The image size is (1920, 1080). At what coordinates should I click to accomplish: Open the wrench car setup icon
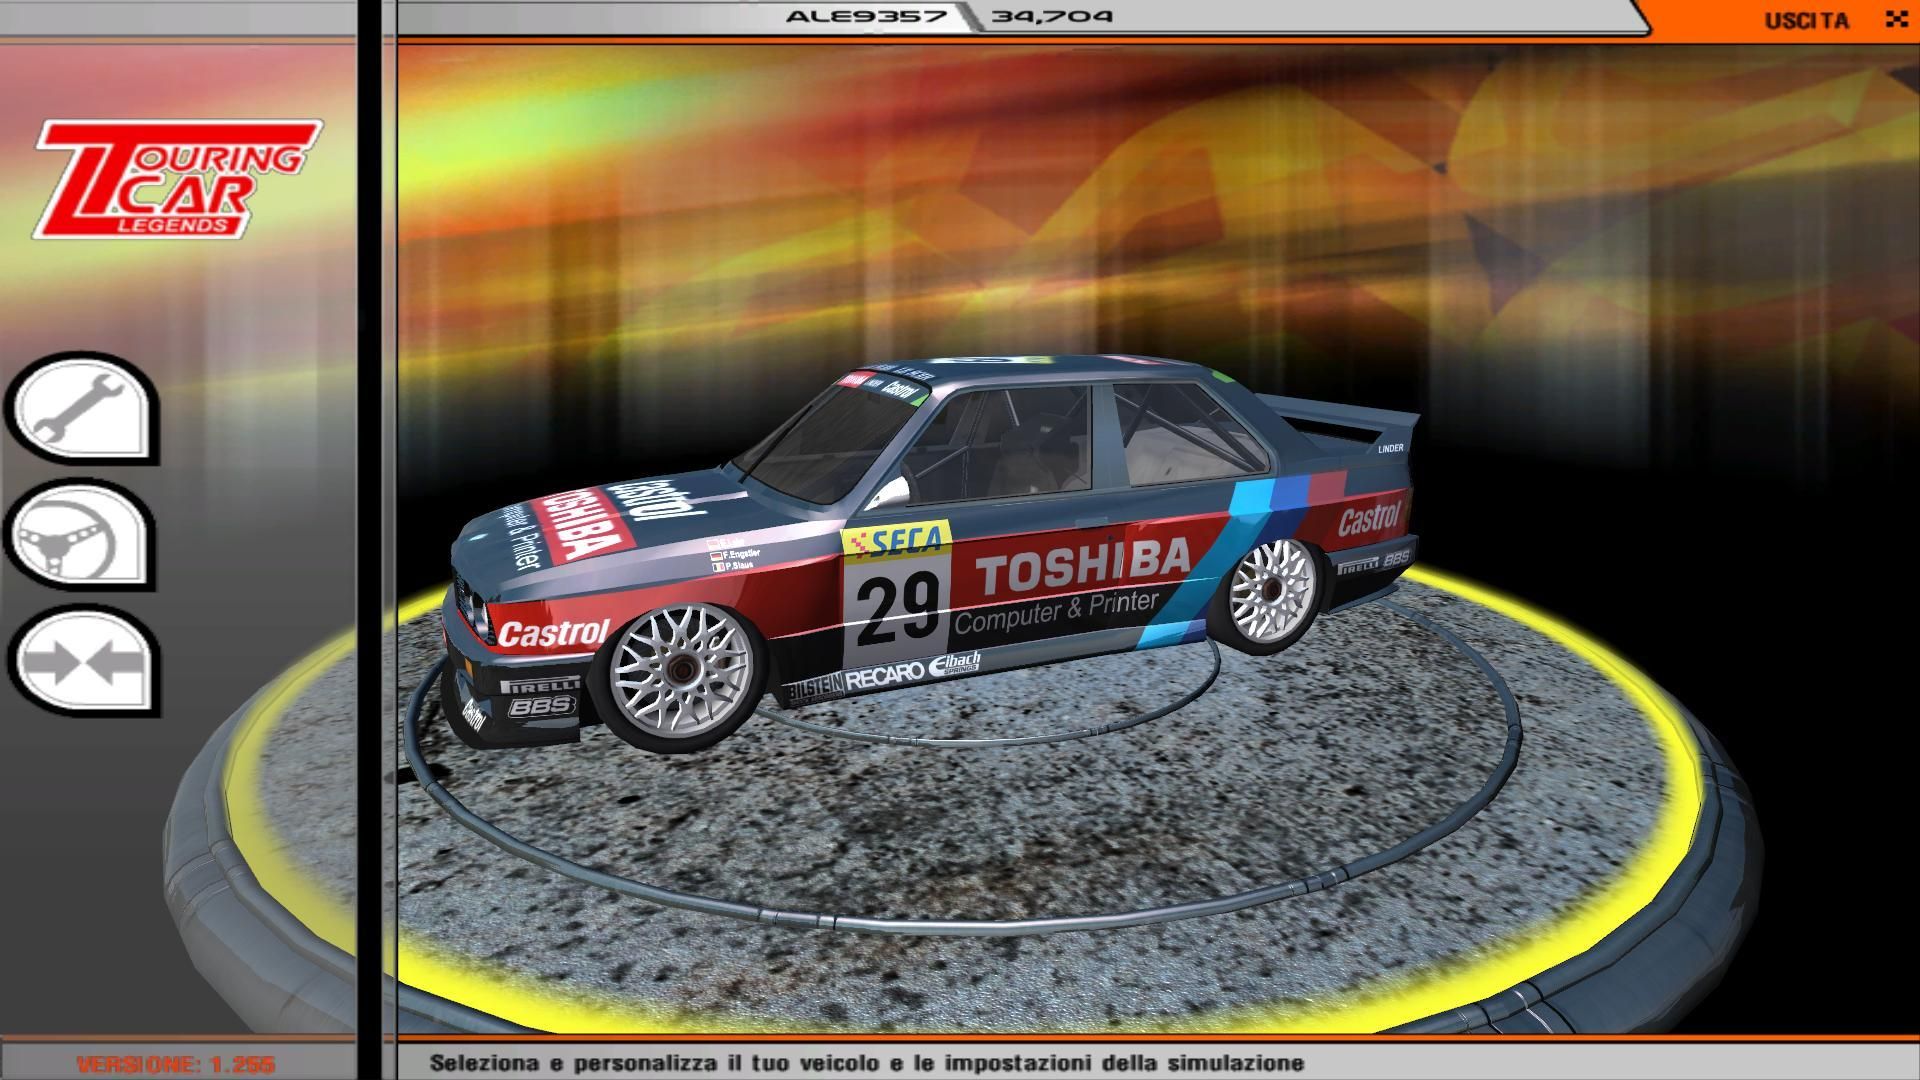pyautogui.click(x=81, y=408)
